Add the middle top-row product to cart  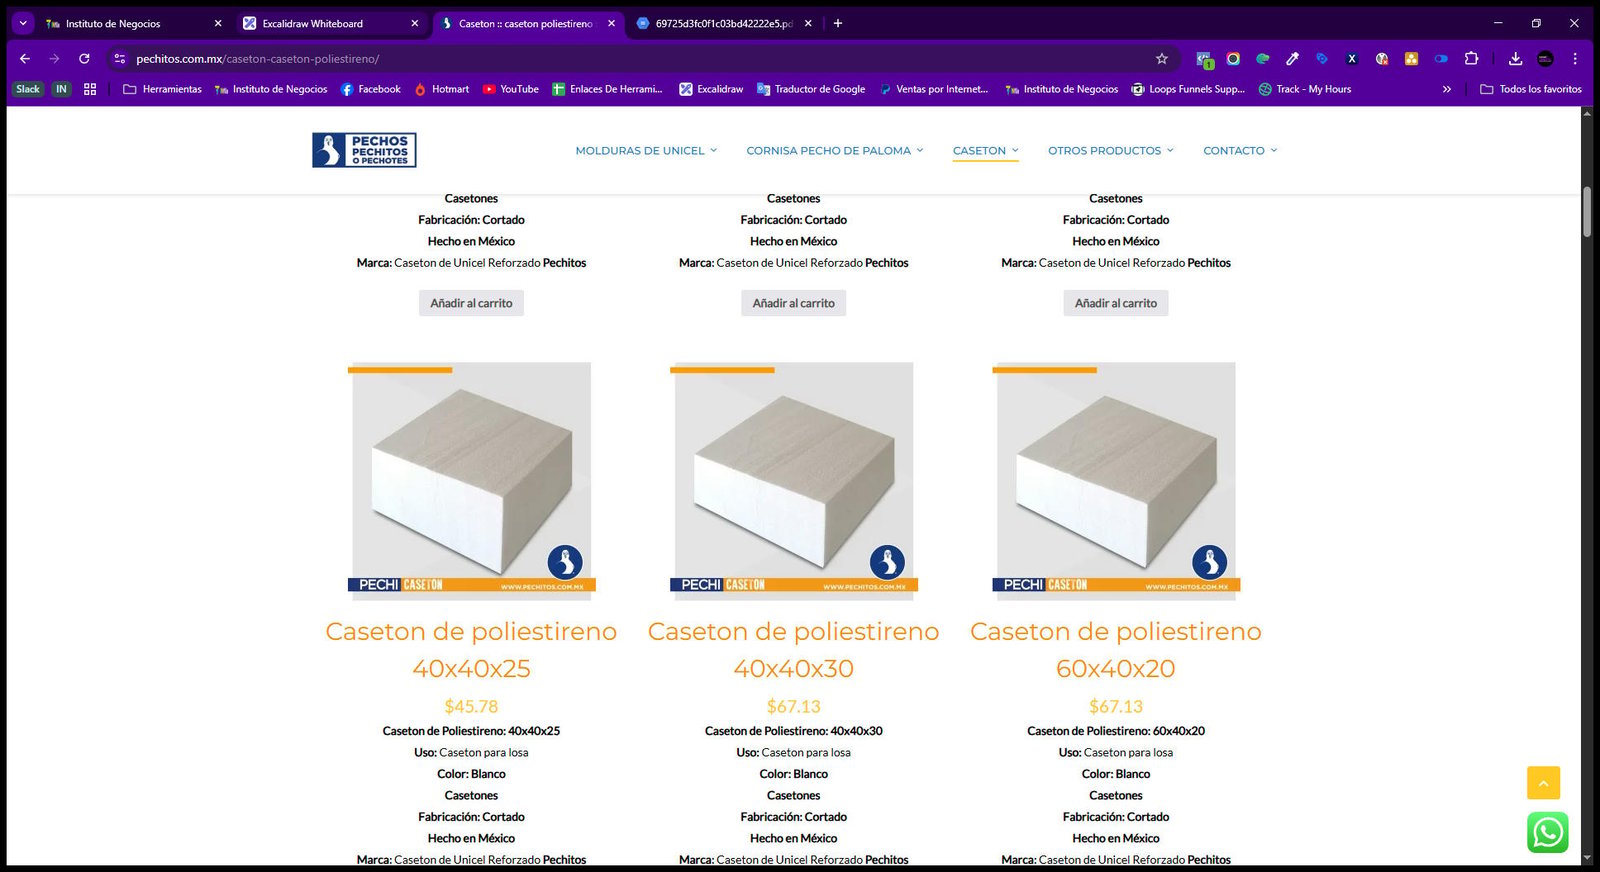point(794,303)
